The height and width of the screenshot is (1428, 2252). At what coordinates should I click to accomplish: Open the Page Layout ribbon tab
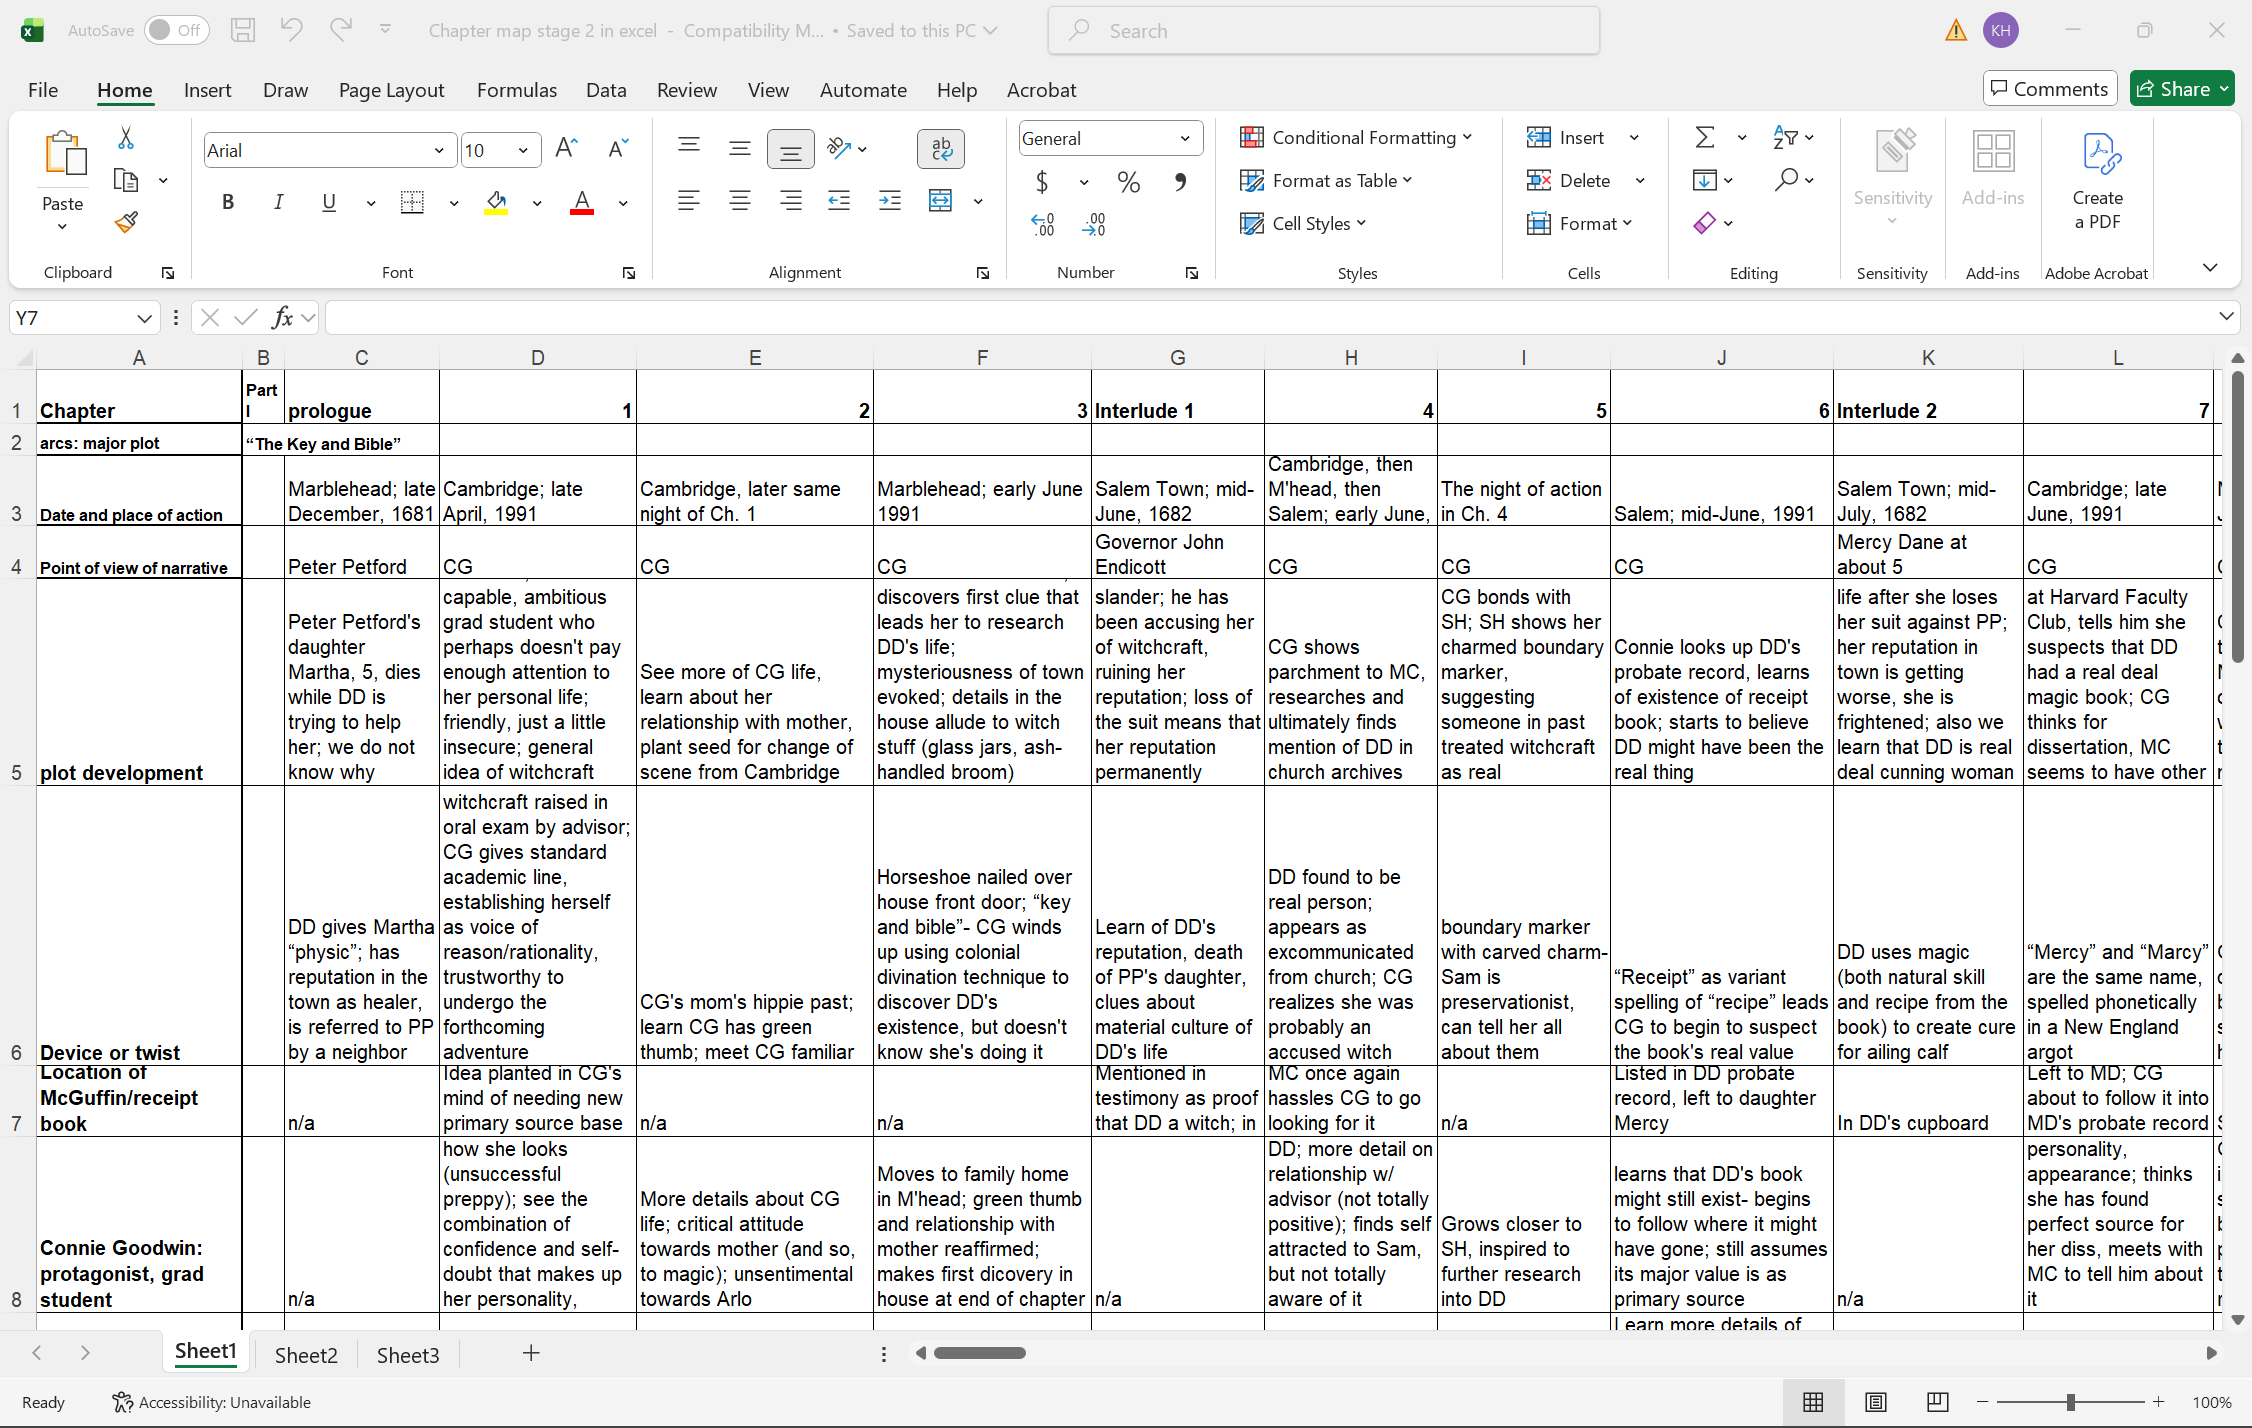click(391, 90)
